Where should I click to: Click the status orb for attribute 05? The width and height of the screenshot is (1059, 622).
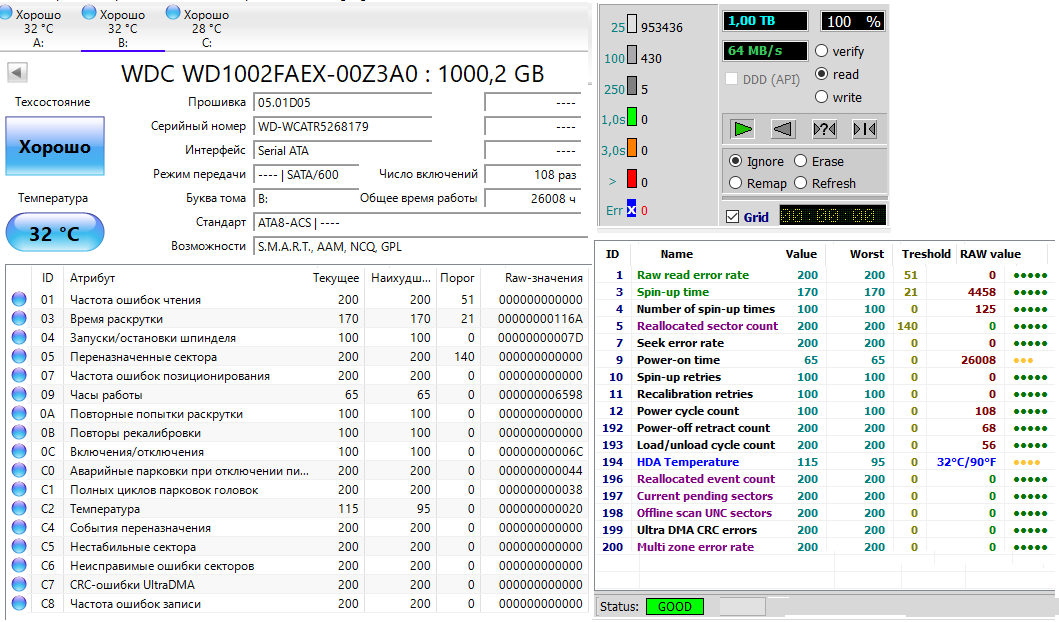18,357
